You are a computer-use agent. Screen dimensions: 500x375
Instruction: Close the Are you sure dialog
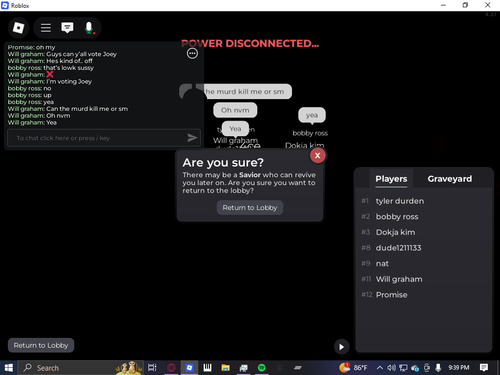[x=318, y=155]
